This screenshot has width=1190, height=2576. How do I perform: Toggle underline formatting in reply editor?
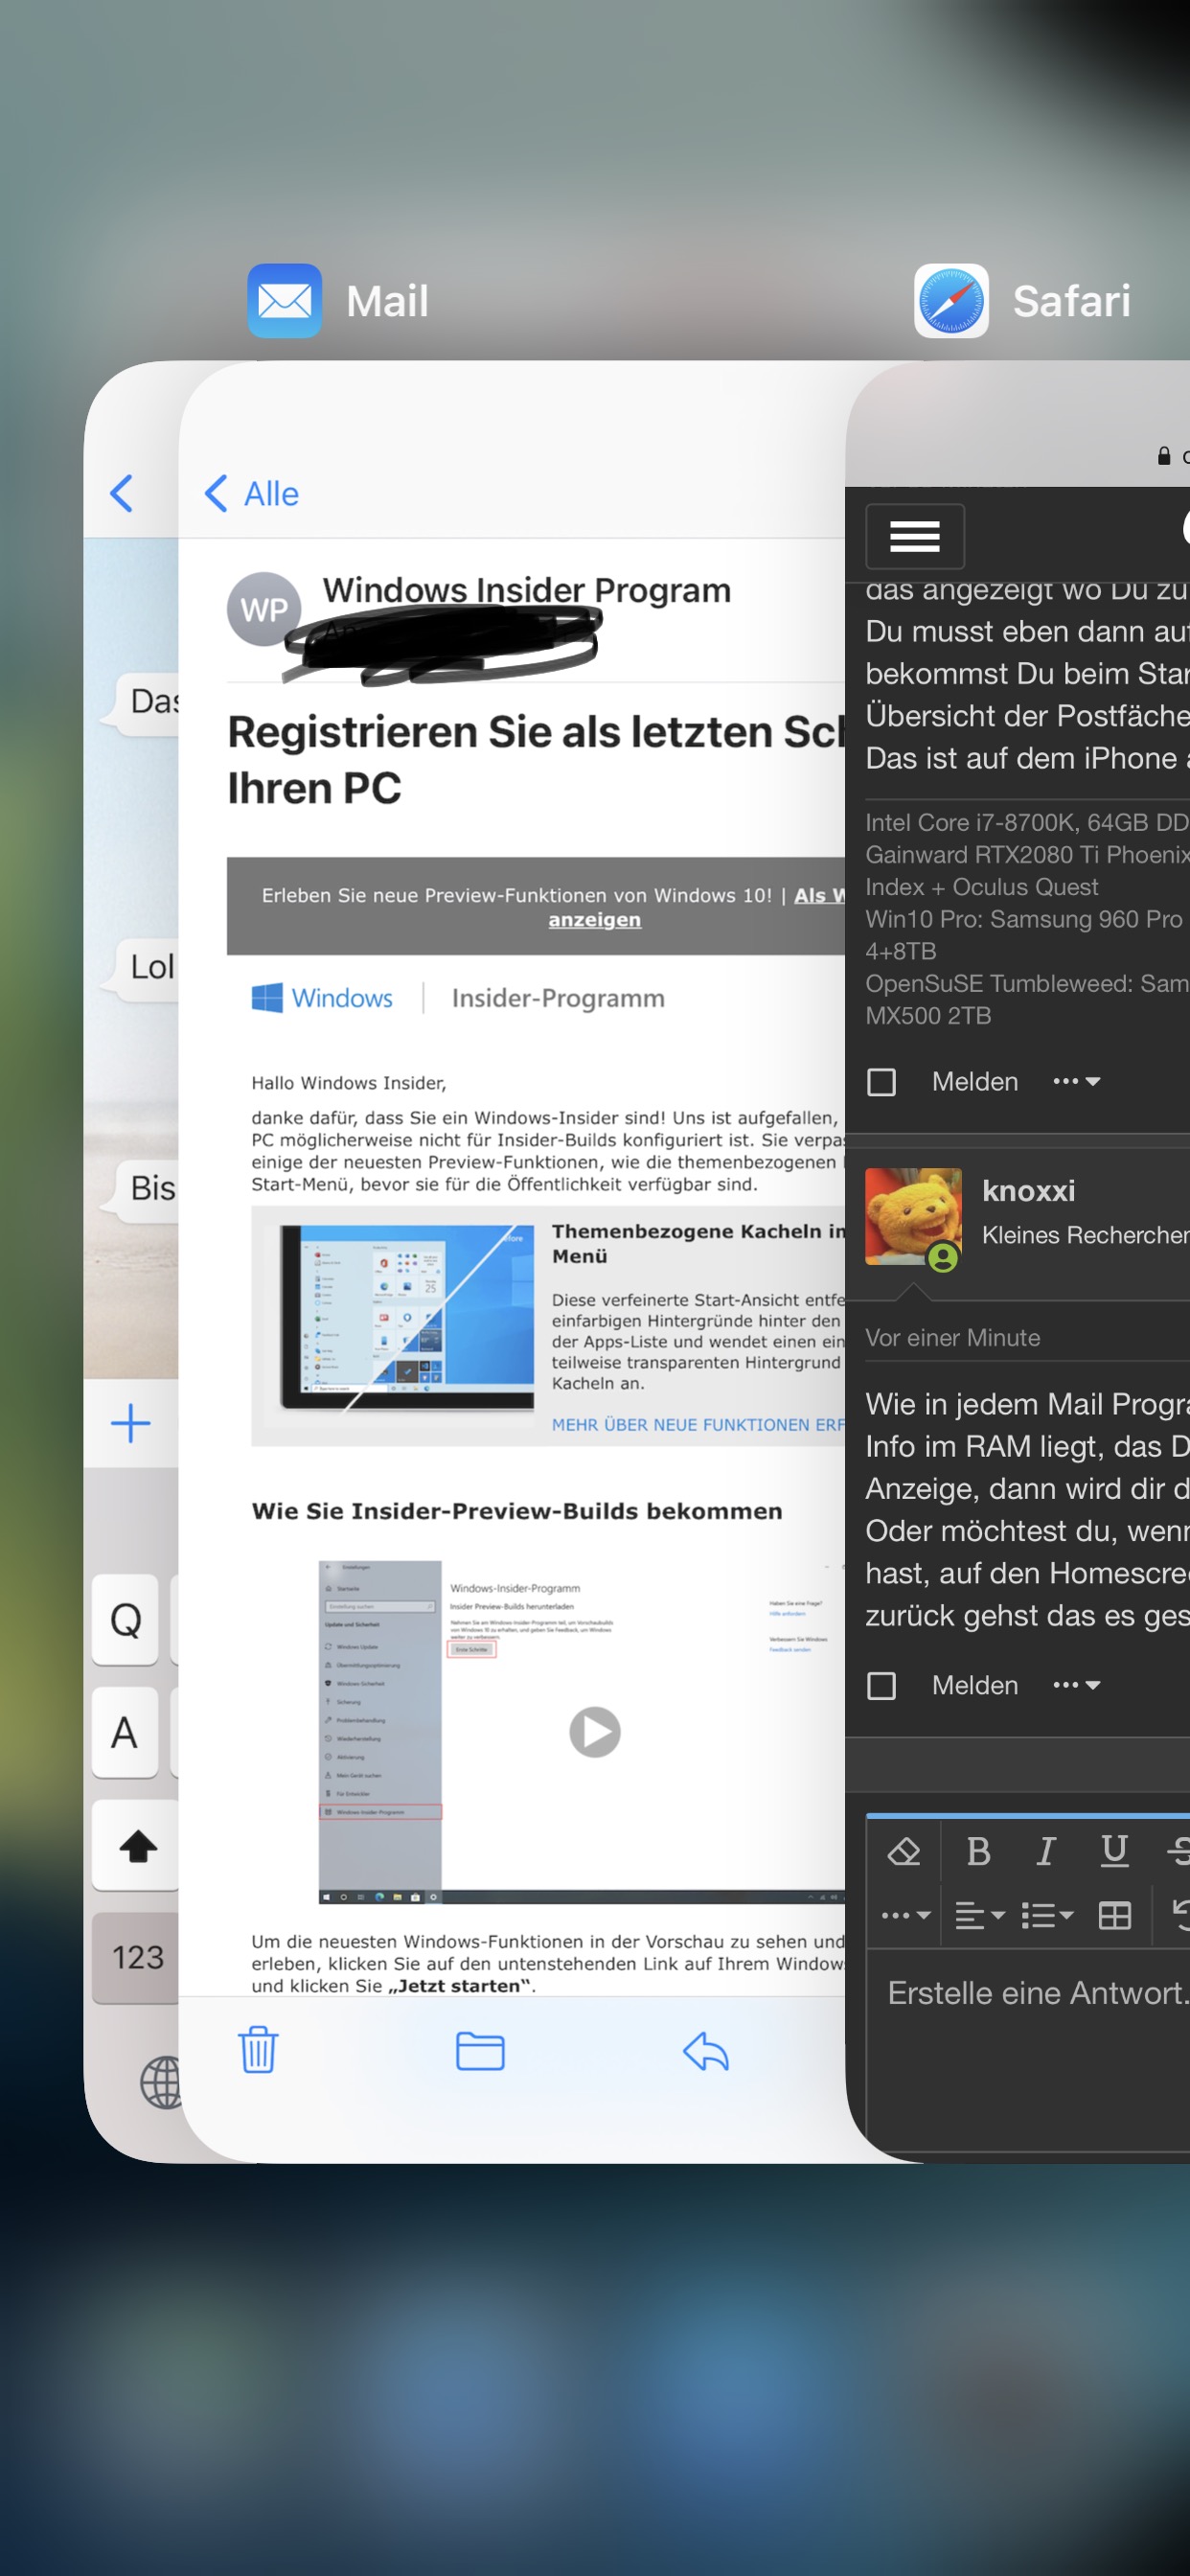[x=1114, y=1851]
